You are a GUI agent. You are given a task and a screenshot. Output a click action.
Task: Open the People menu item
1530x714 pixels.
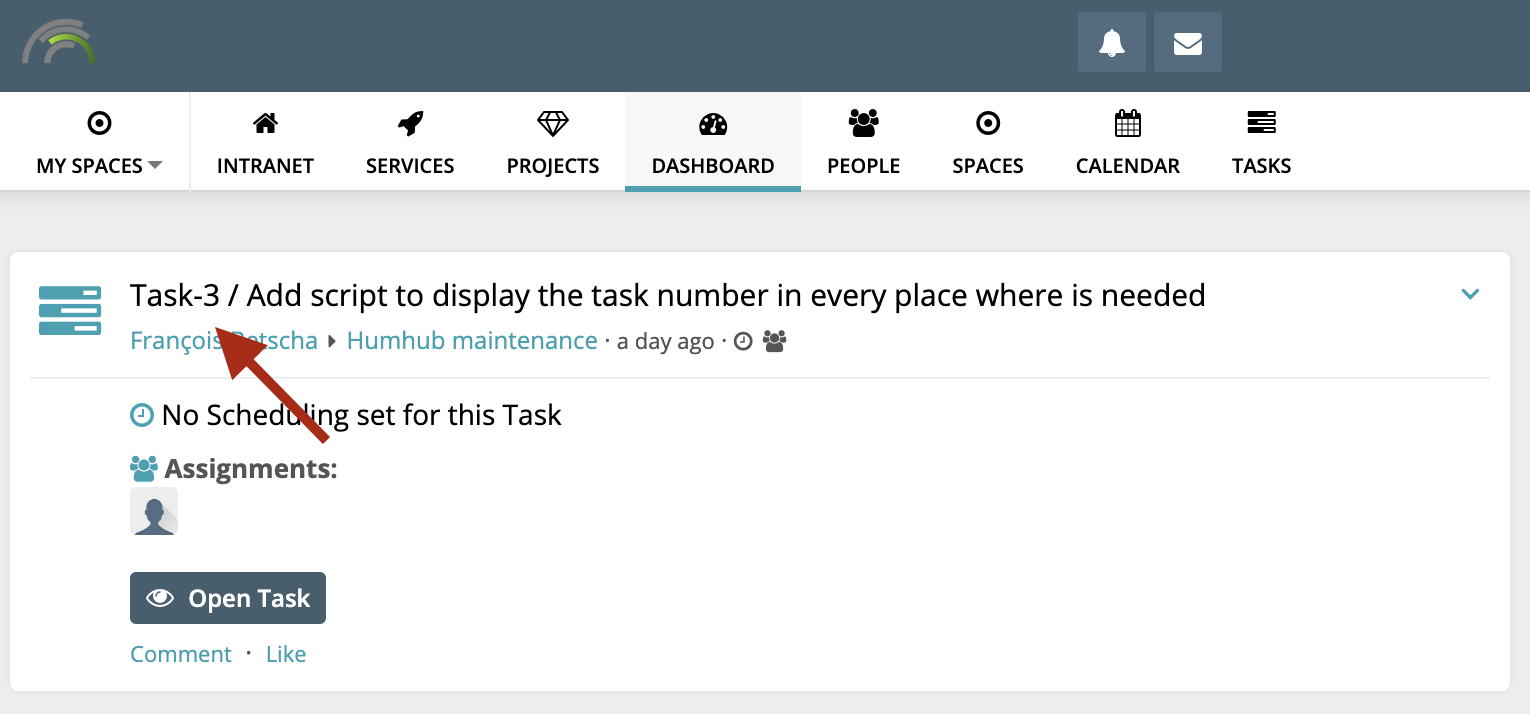(x=864, y=142)
